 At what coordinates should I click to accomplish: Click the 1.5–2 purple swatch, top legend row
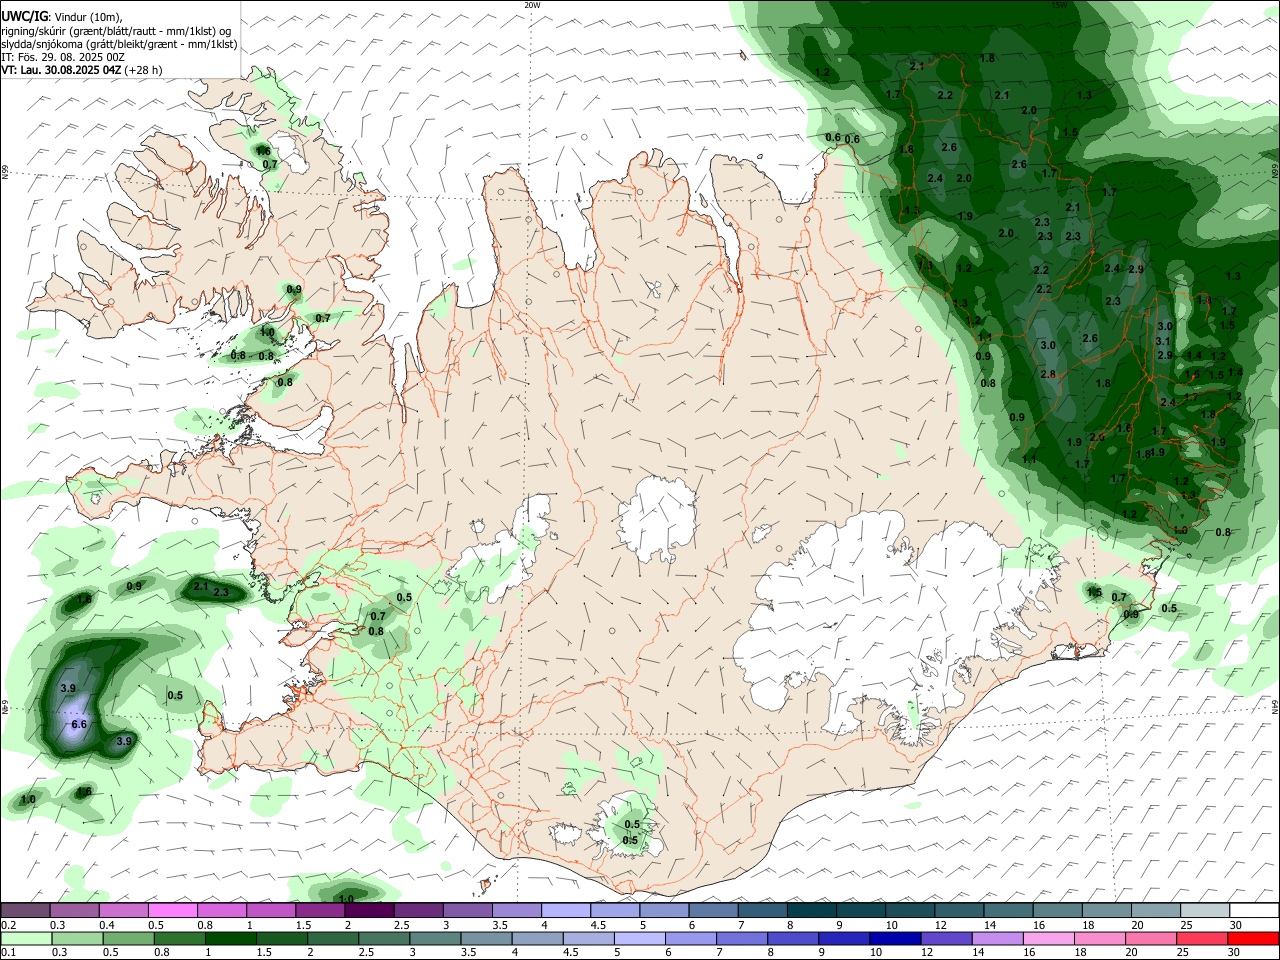click(320, 910)
